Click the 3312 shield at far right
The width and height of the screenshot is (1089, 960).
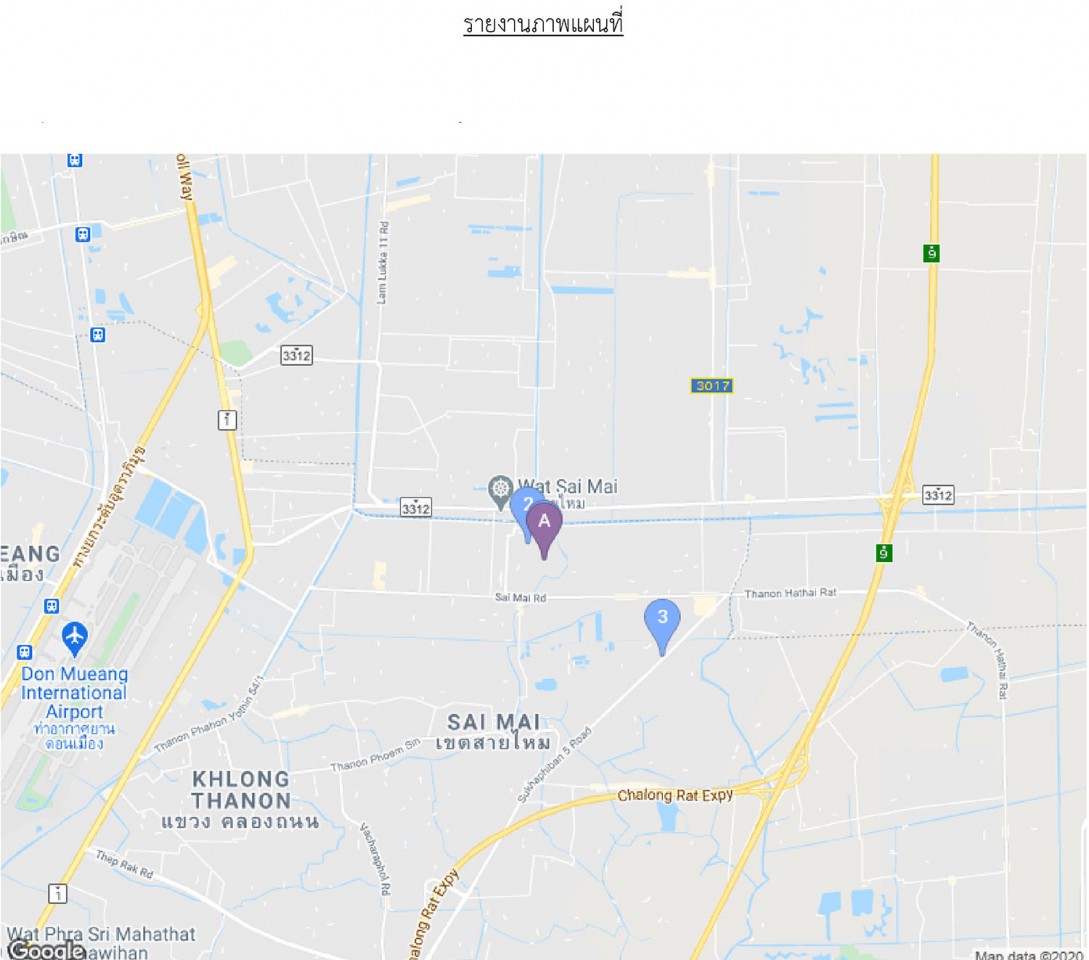(x=938, y=495)
